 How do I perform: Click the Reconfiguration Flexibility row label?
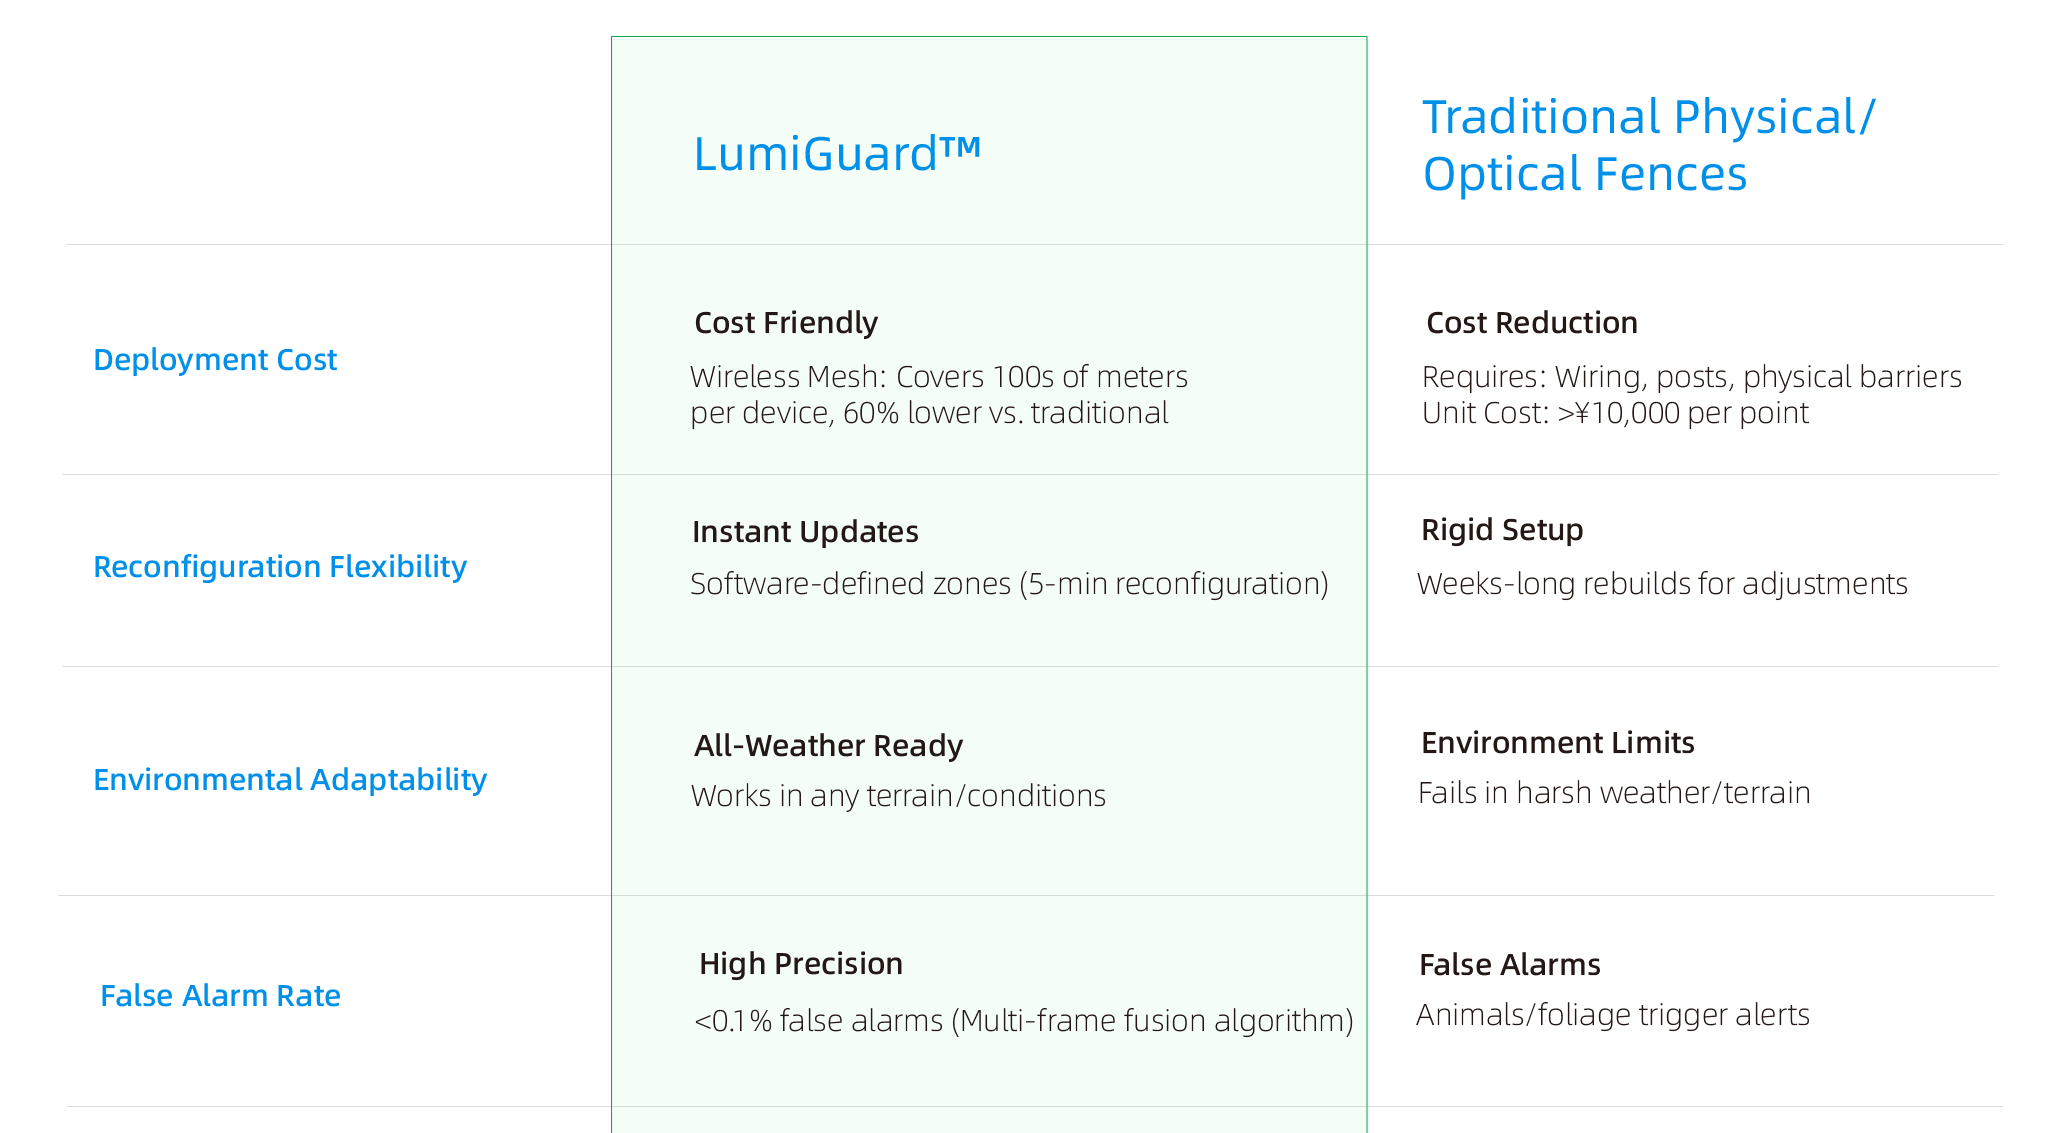[280, 566]
